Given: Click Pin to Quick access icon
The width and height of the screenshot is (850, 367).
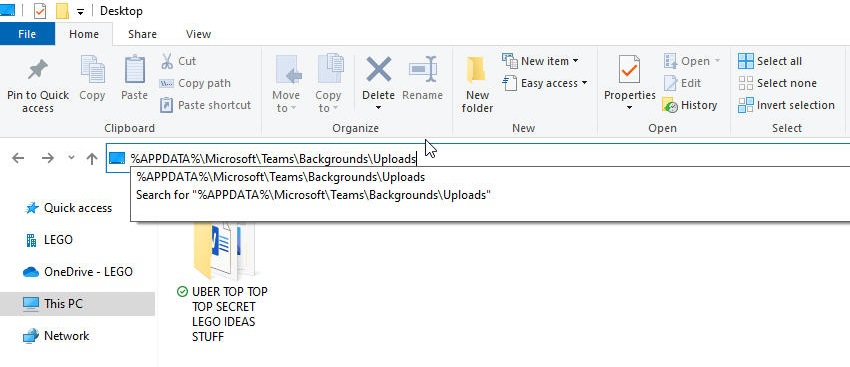Looking at the screenshot, I should click(x=37, y=70).
